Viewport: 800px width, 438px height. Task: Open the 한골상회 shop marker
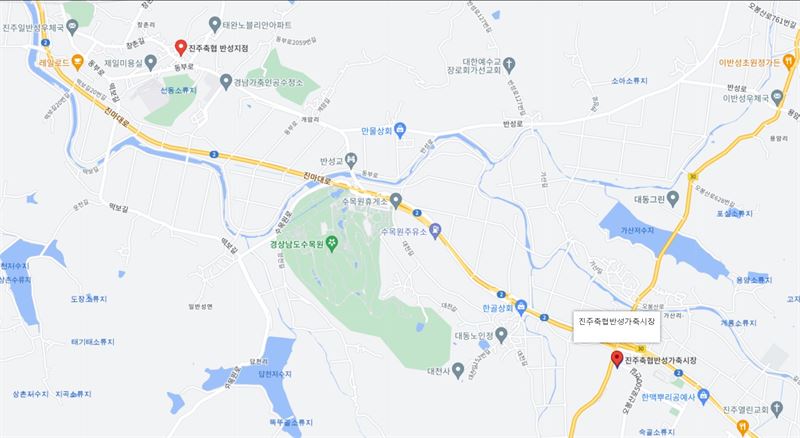point(520,307)
